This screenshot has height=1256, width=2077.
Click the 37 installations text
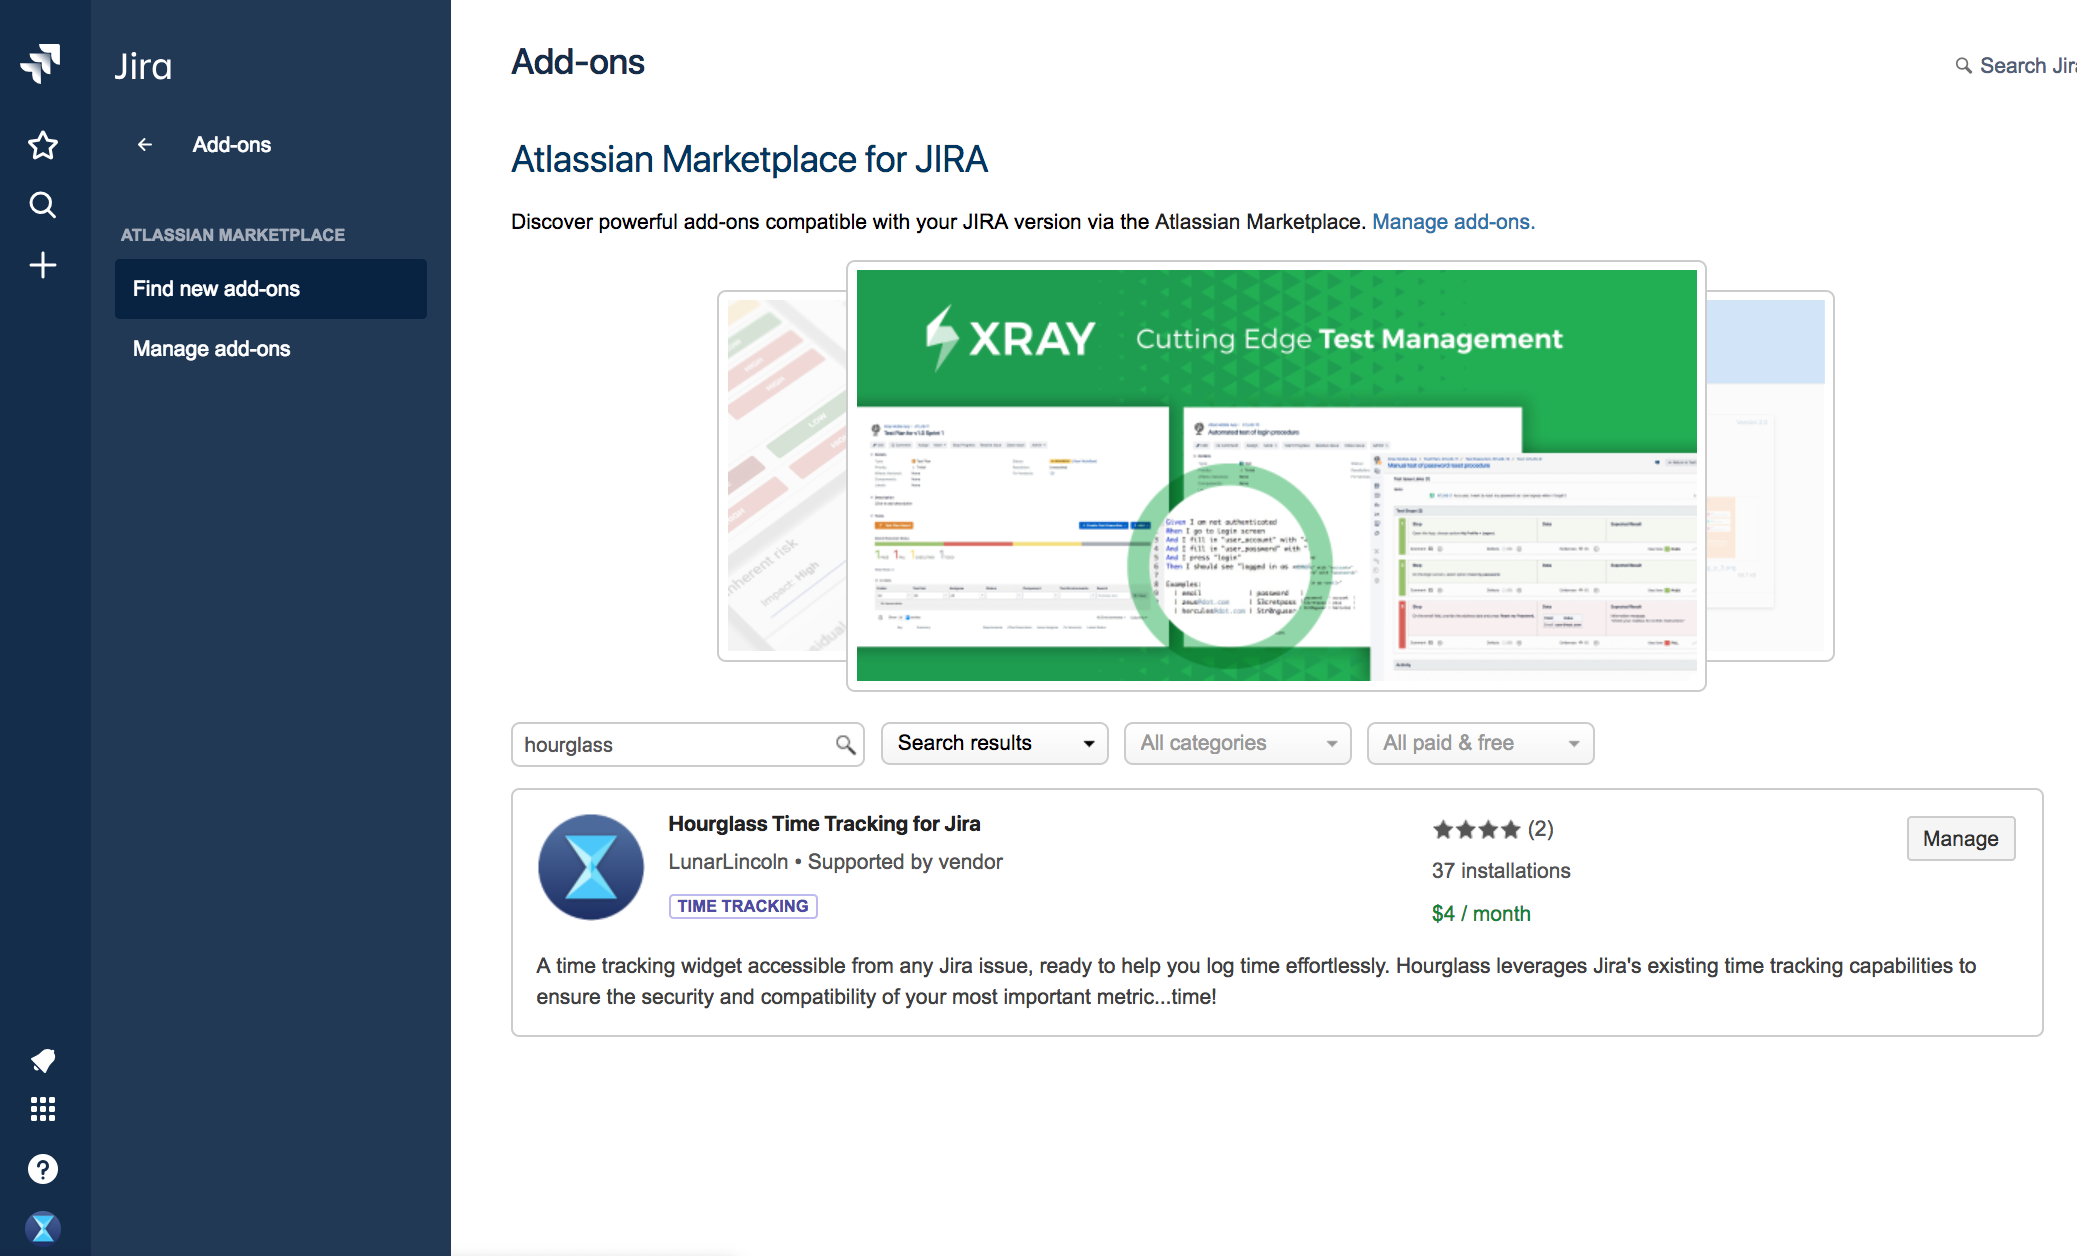[x=1501, y=871]
